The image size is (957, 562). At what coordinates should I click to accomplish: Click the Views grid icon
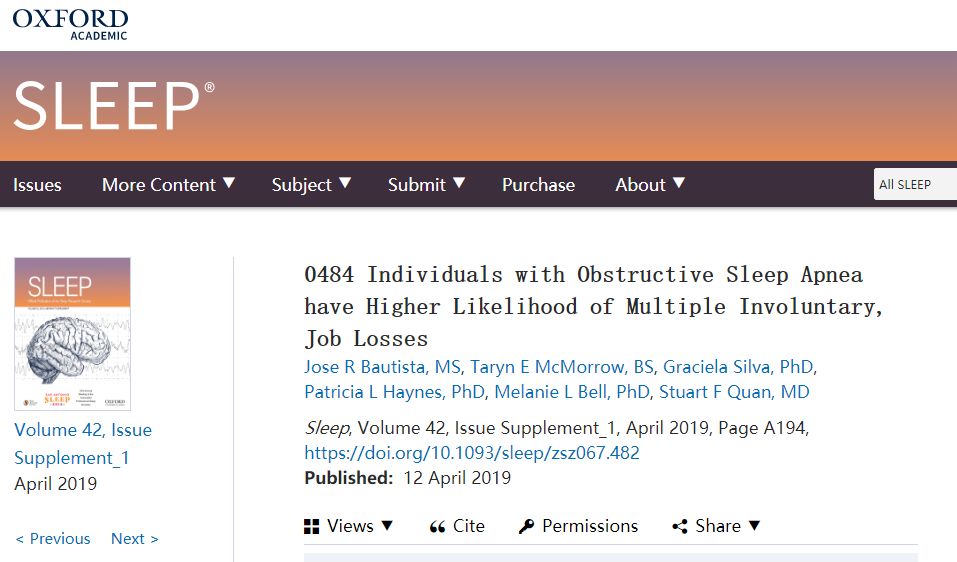(311, 526)
